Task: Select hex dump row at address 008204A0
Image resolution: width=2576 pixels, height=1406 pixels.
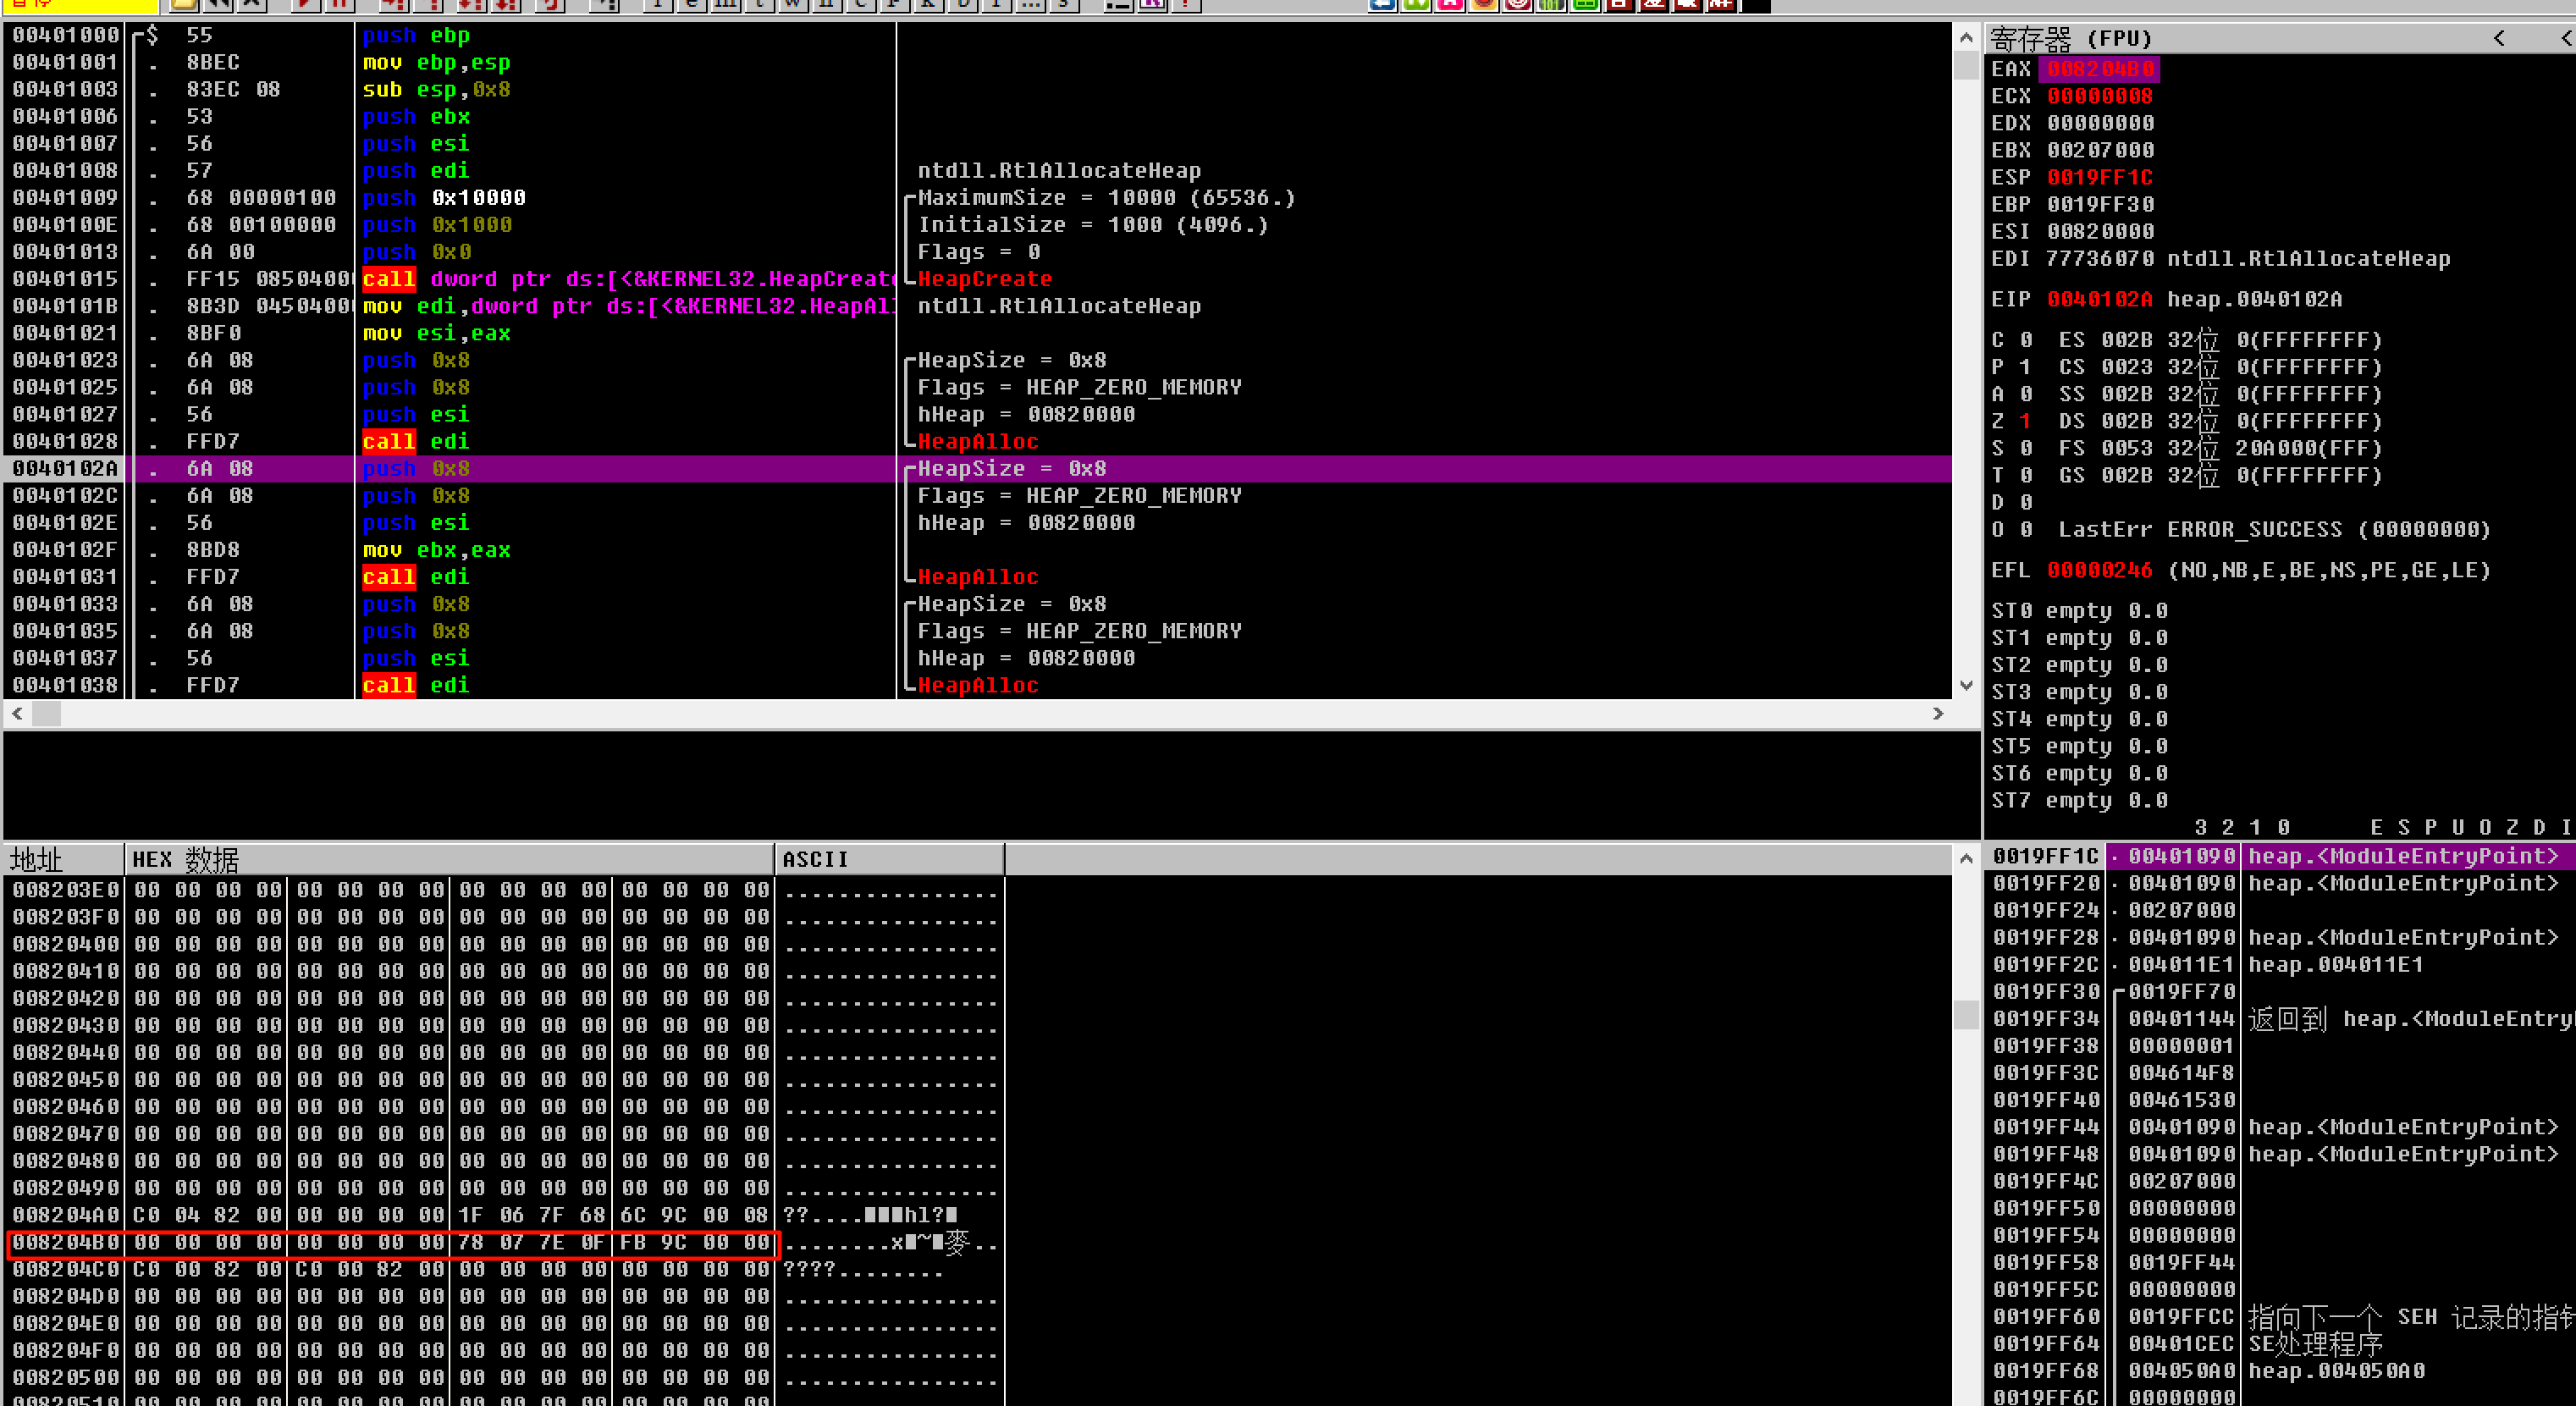Action: [504, 1215]
